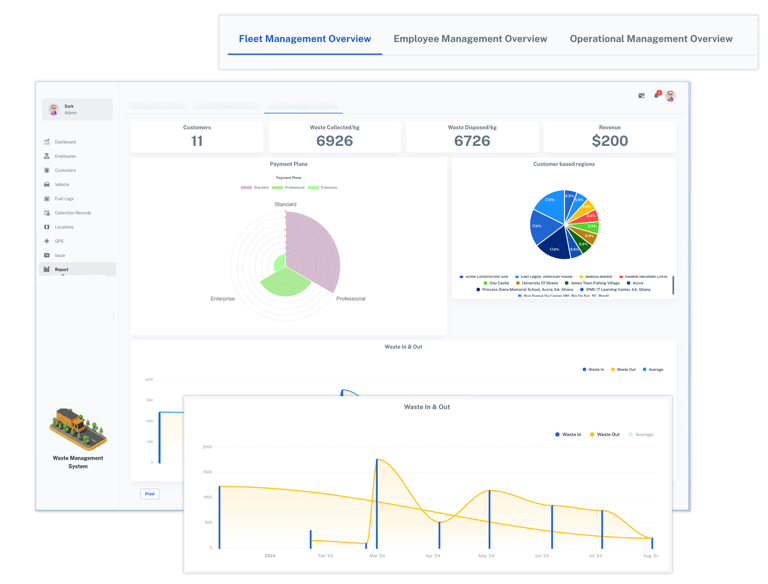Select the GPS crosshair icon
Screen dimensions: 768x584
pos(47,241)
